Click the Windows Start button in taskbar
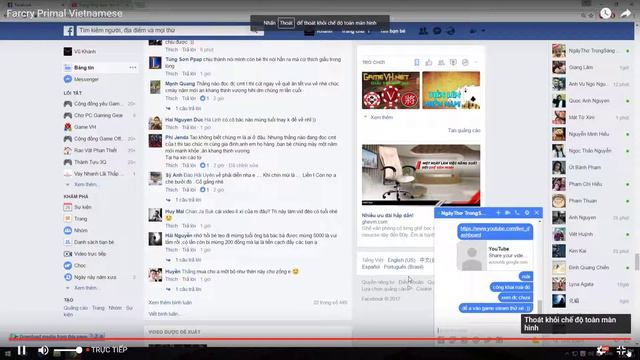This screenshot has width=640, height=360. [7, 353]
